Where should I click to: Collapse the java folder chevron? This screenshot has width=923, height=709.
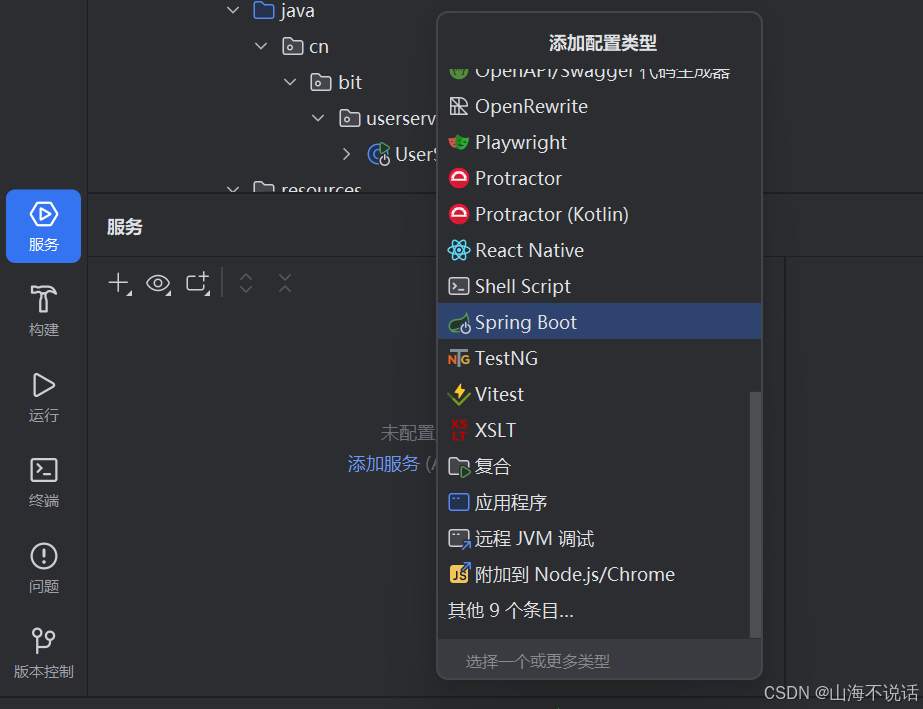[233, 10]
